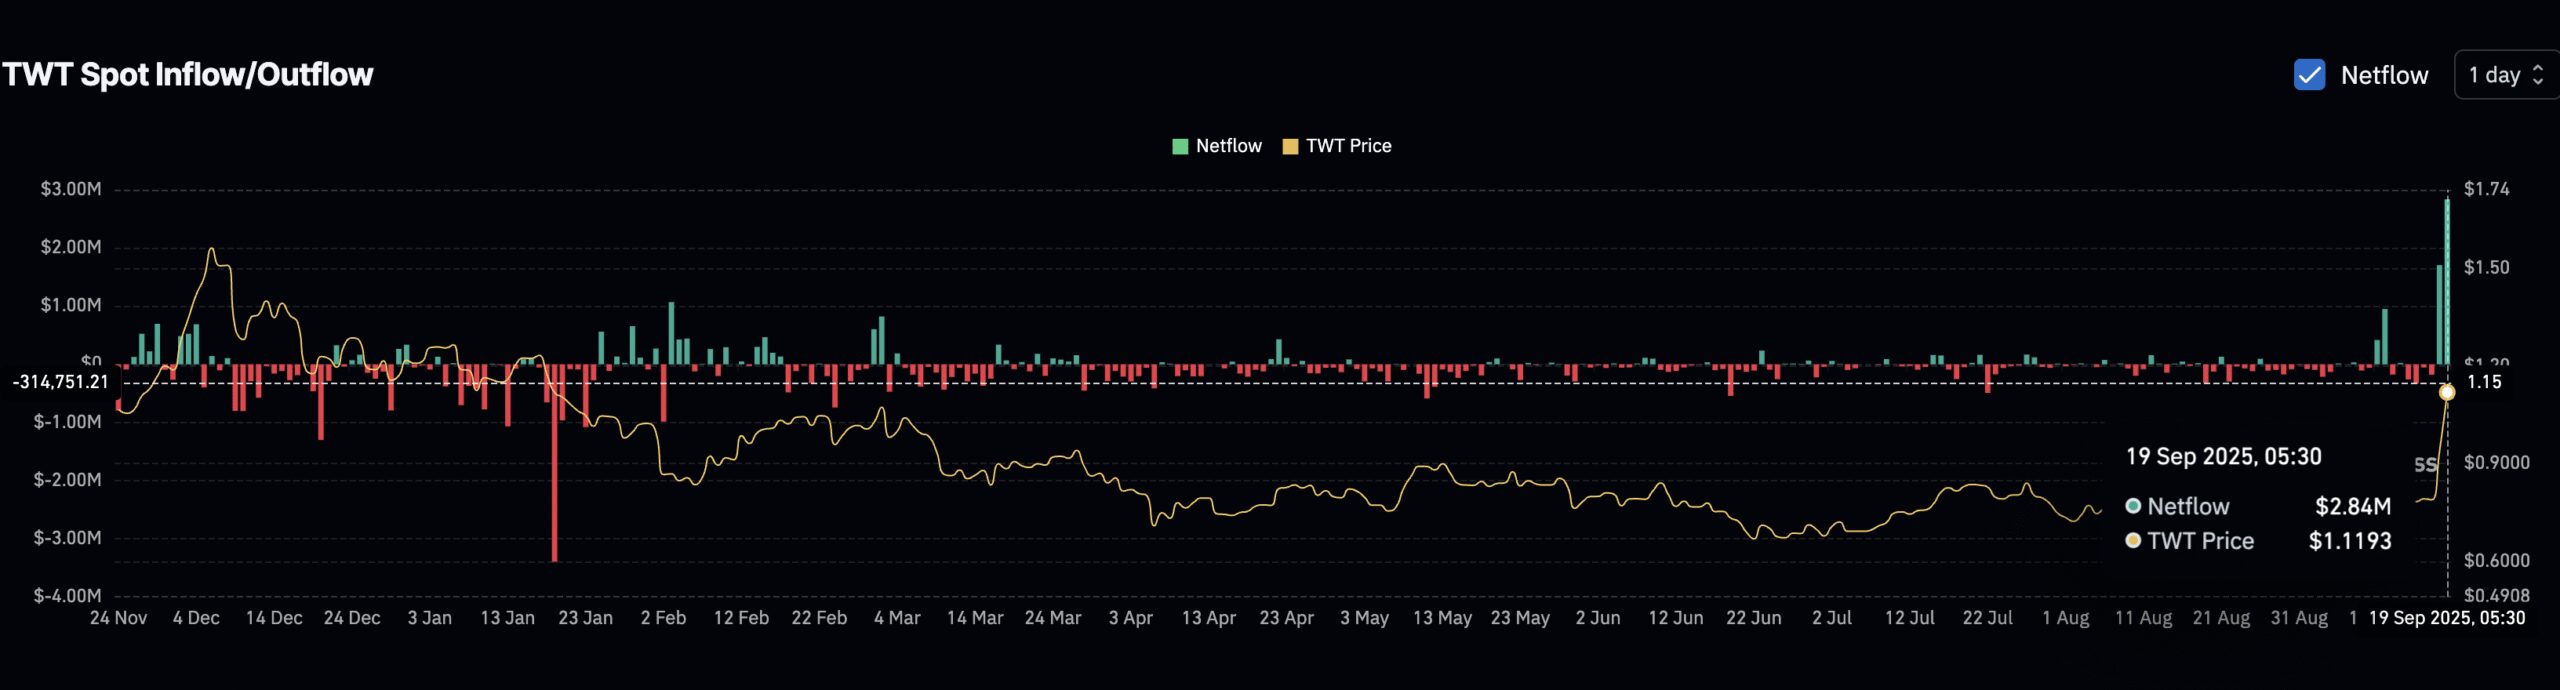Click the 3 Apr date label
Viewport: 2560px width, 690px height.
[x=1130, y=618]
